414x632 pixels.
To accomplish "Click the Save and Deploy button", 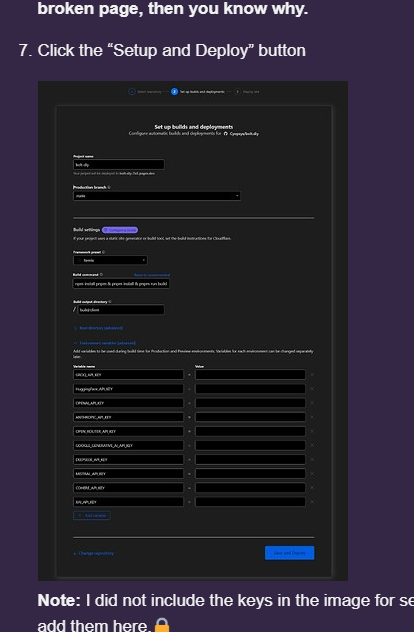I will point(289,553).
